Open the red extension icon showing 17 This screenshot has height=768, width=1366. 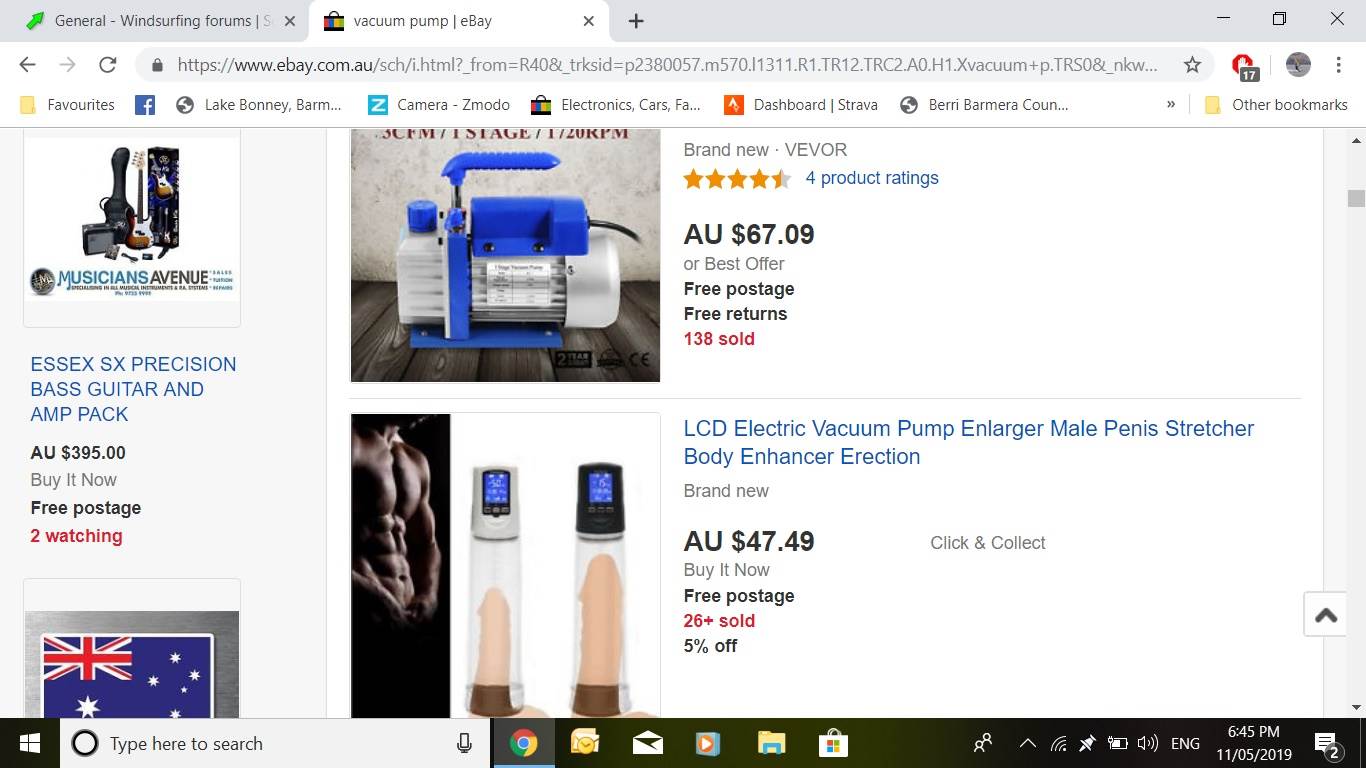pos(1244,66)
